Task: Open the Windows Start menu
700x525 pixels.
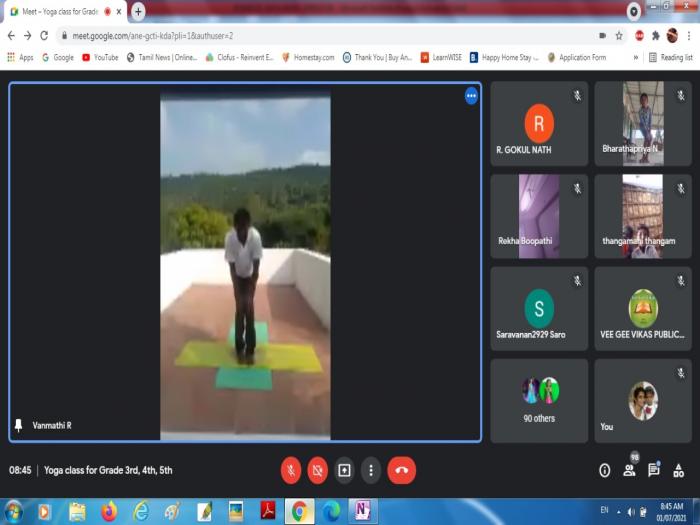Action: tap(13, 512)
